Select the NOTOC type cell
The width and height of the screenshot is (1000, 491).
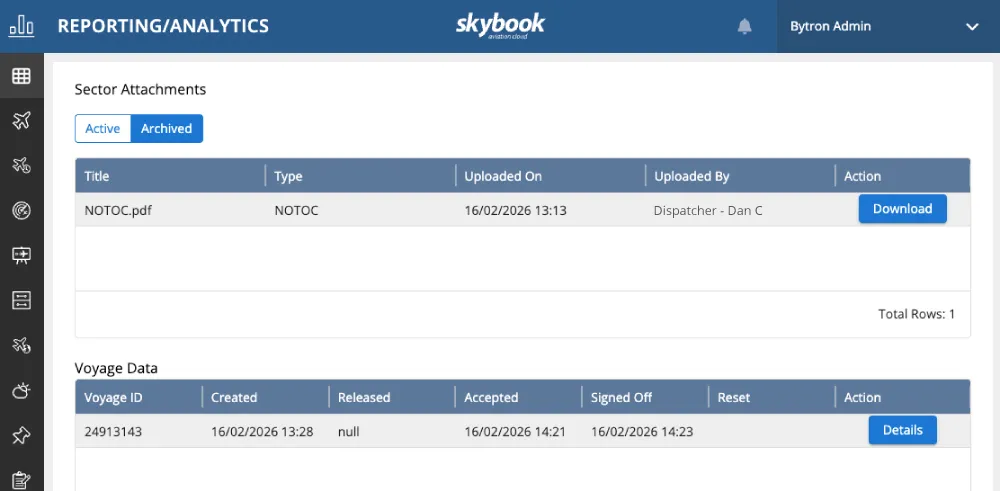(x=296, y=210)
